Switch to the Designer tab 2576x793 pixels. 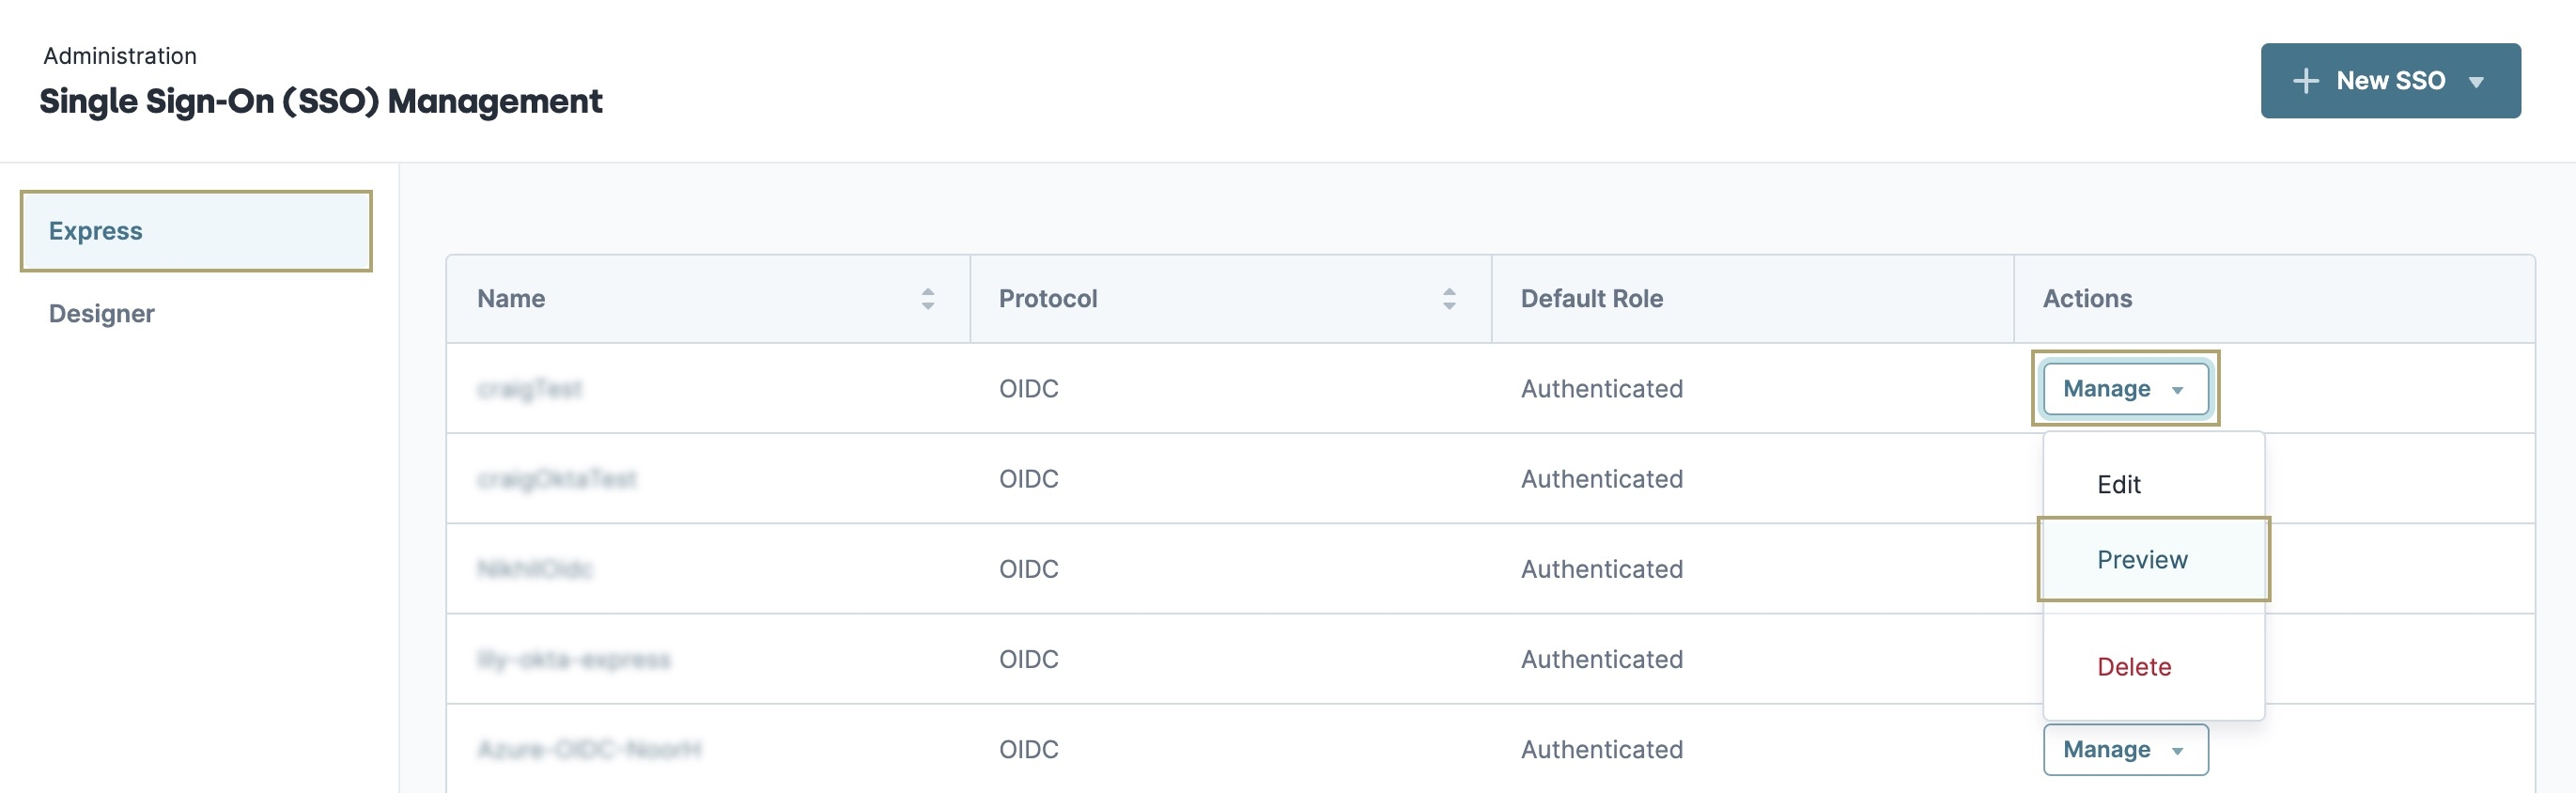tap(101, 314)
